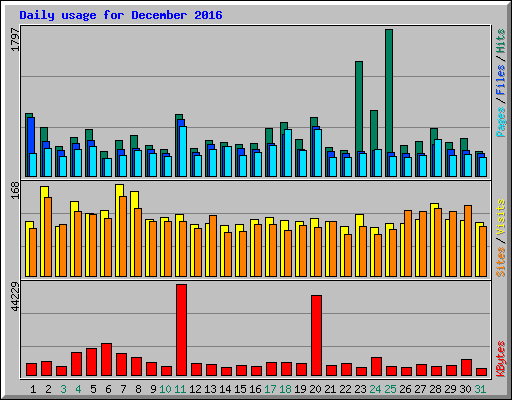Click day label 20 on the x-axis
Screen dimensions: 512x400
315,389
